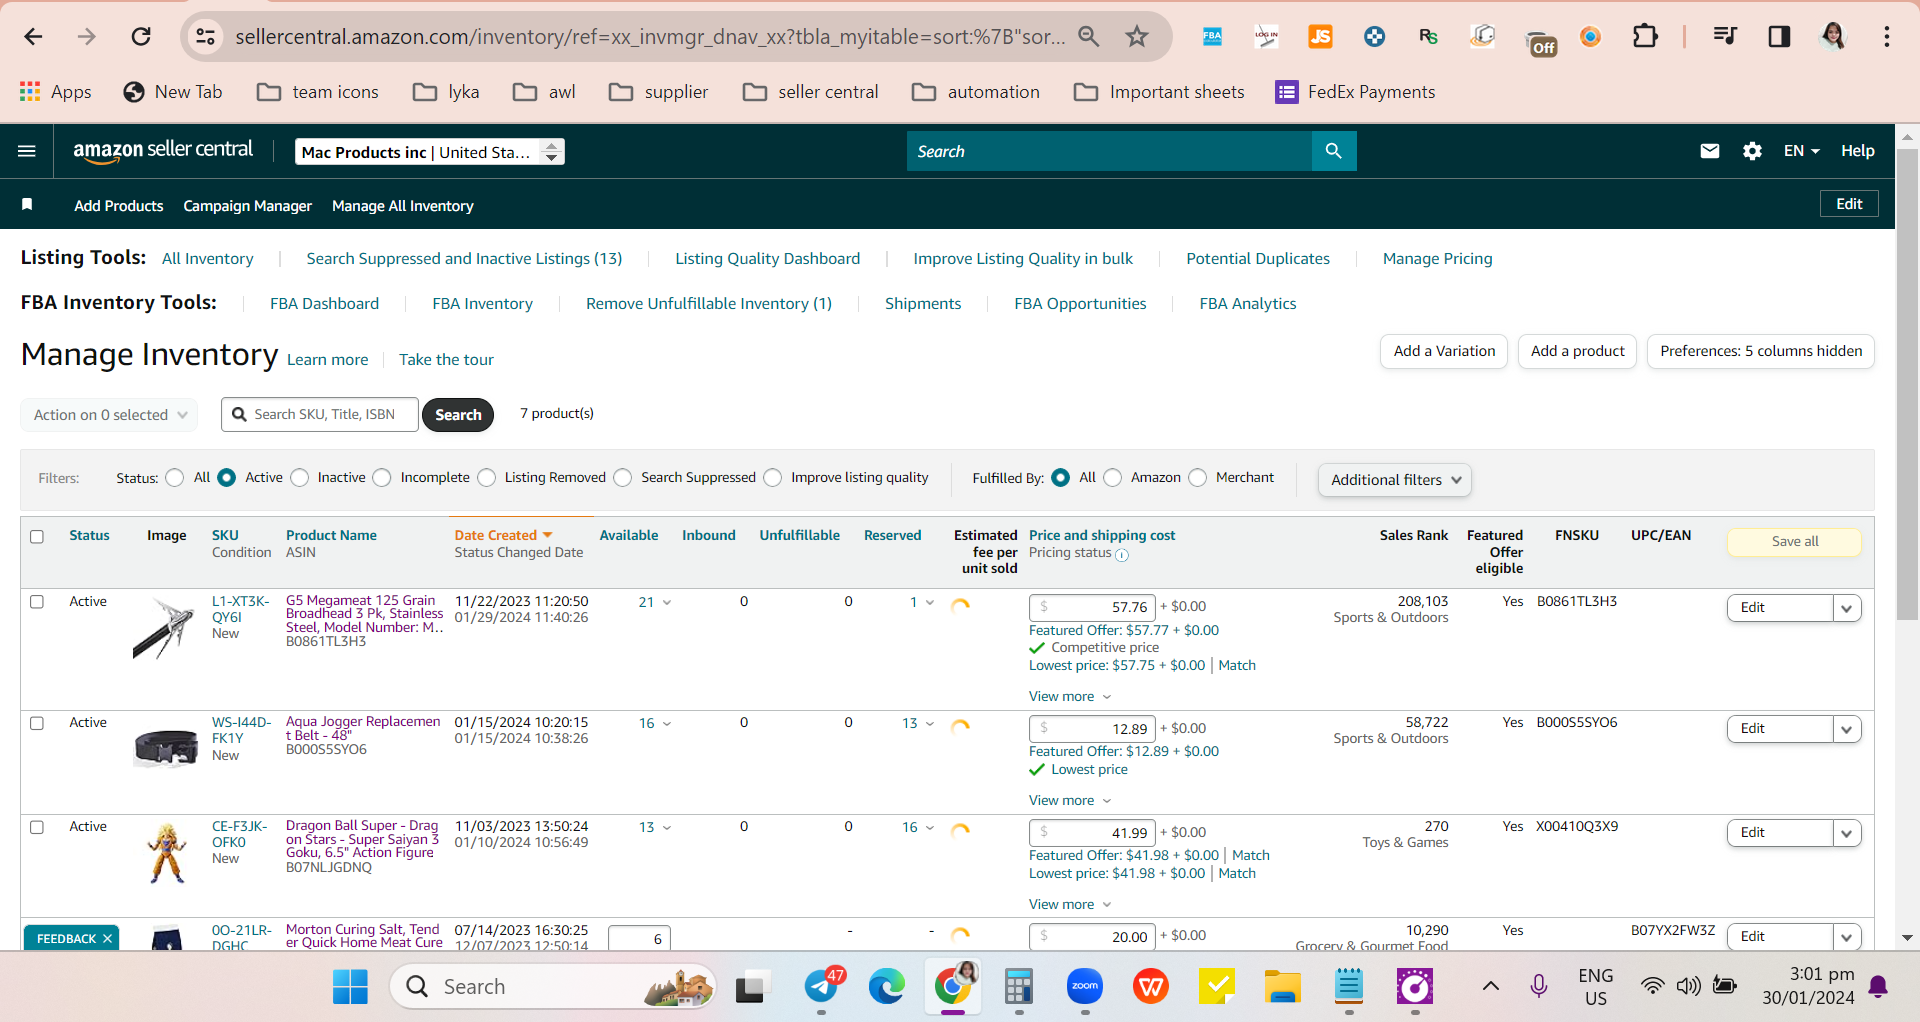Click the search magnifier button in header
This screenshot has height=1022, width=1920.
1333,151
